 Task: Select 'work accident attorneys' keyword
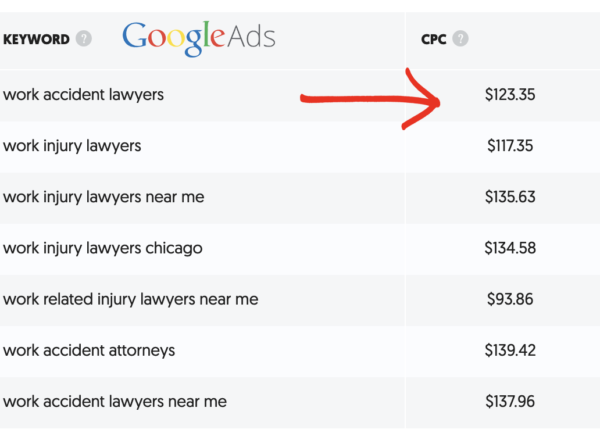click(x=89, y=350)
